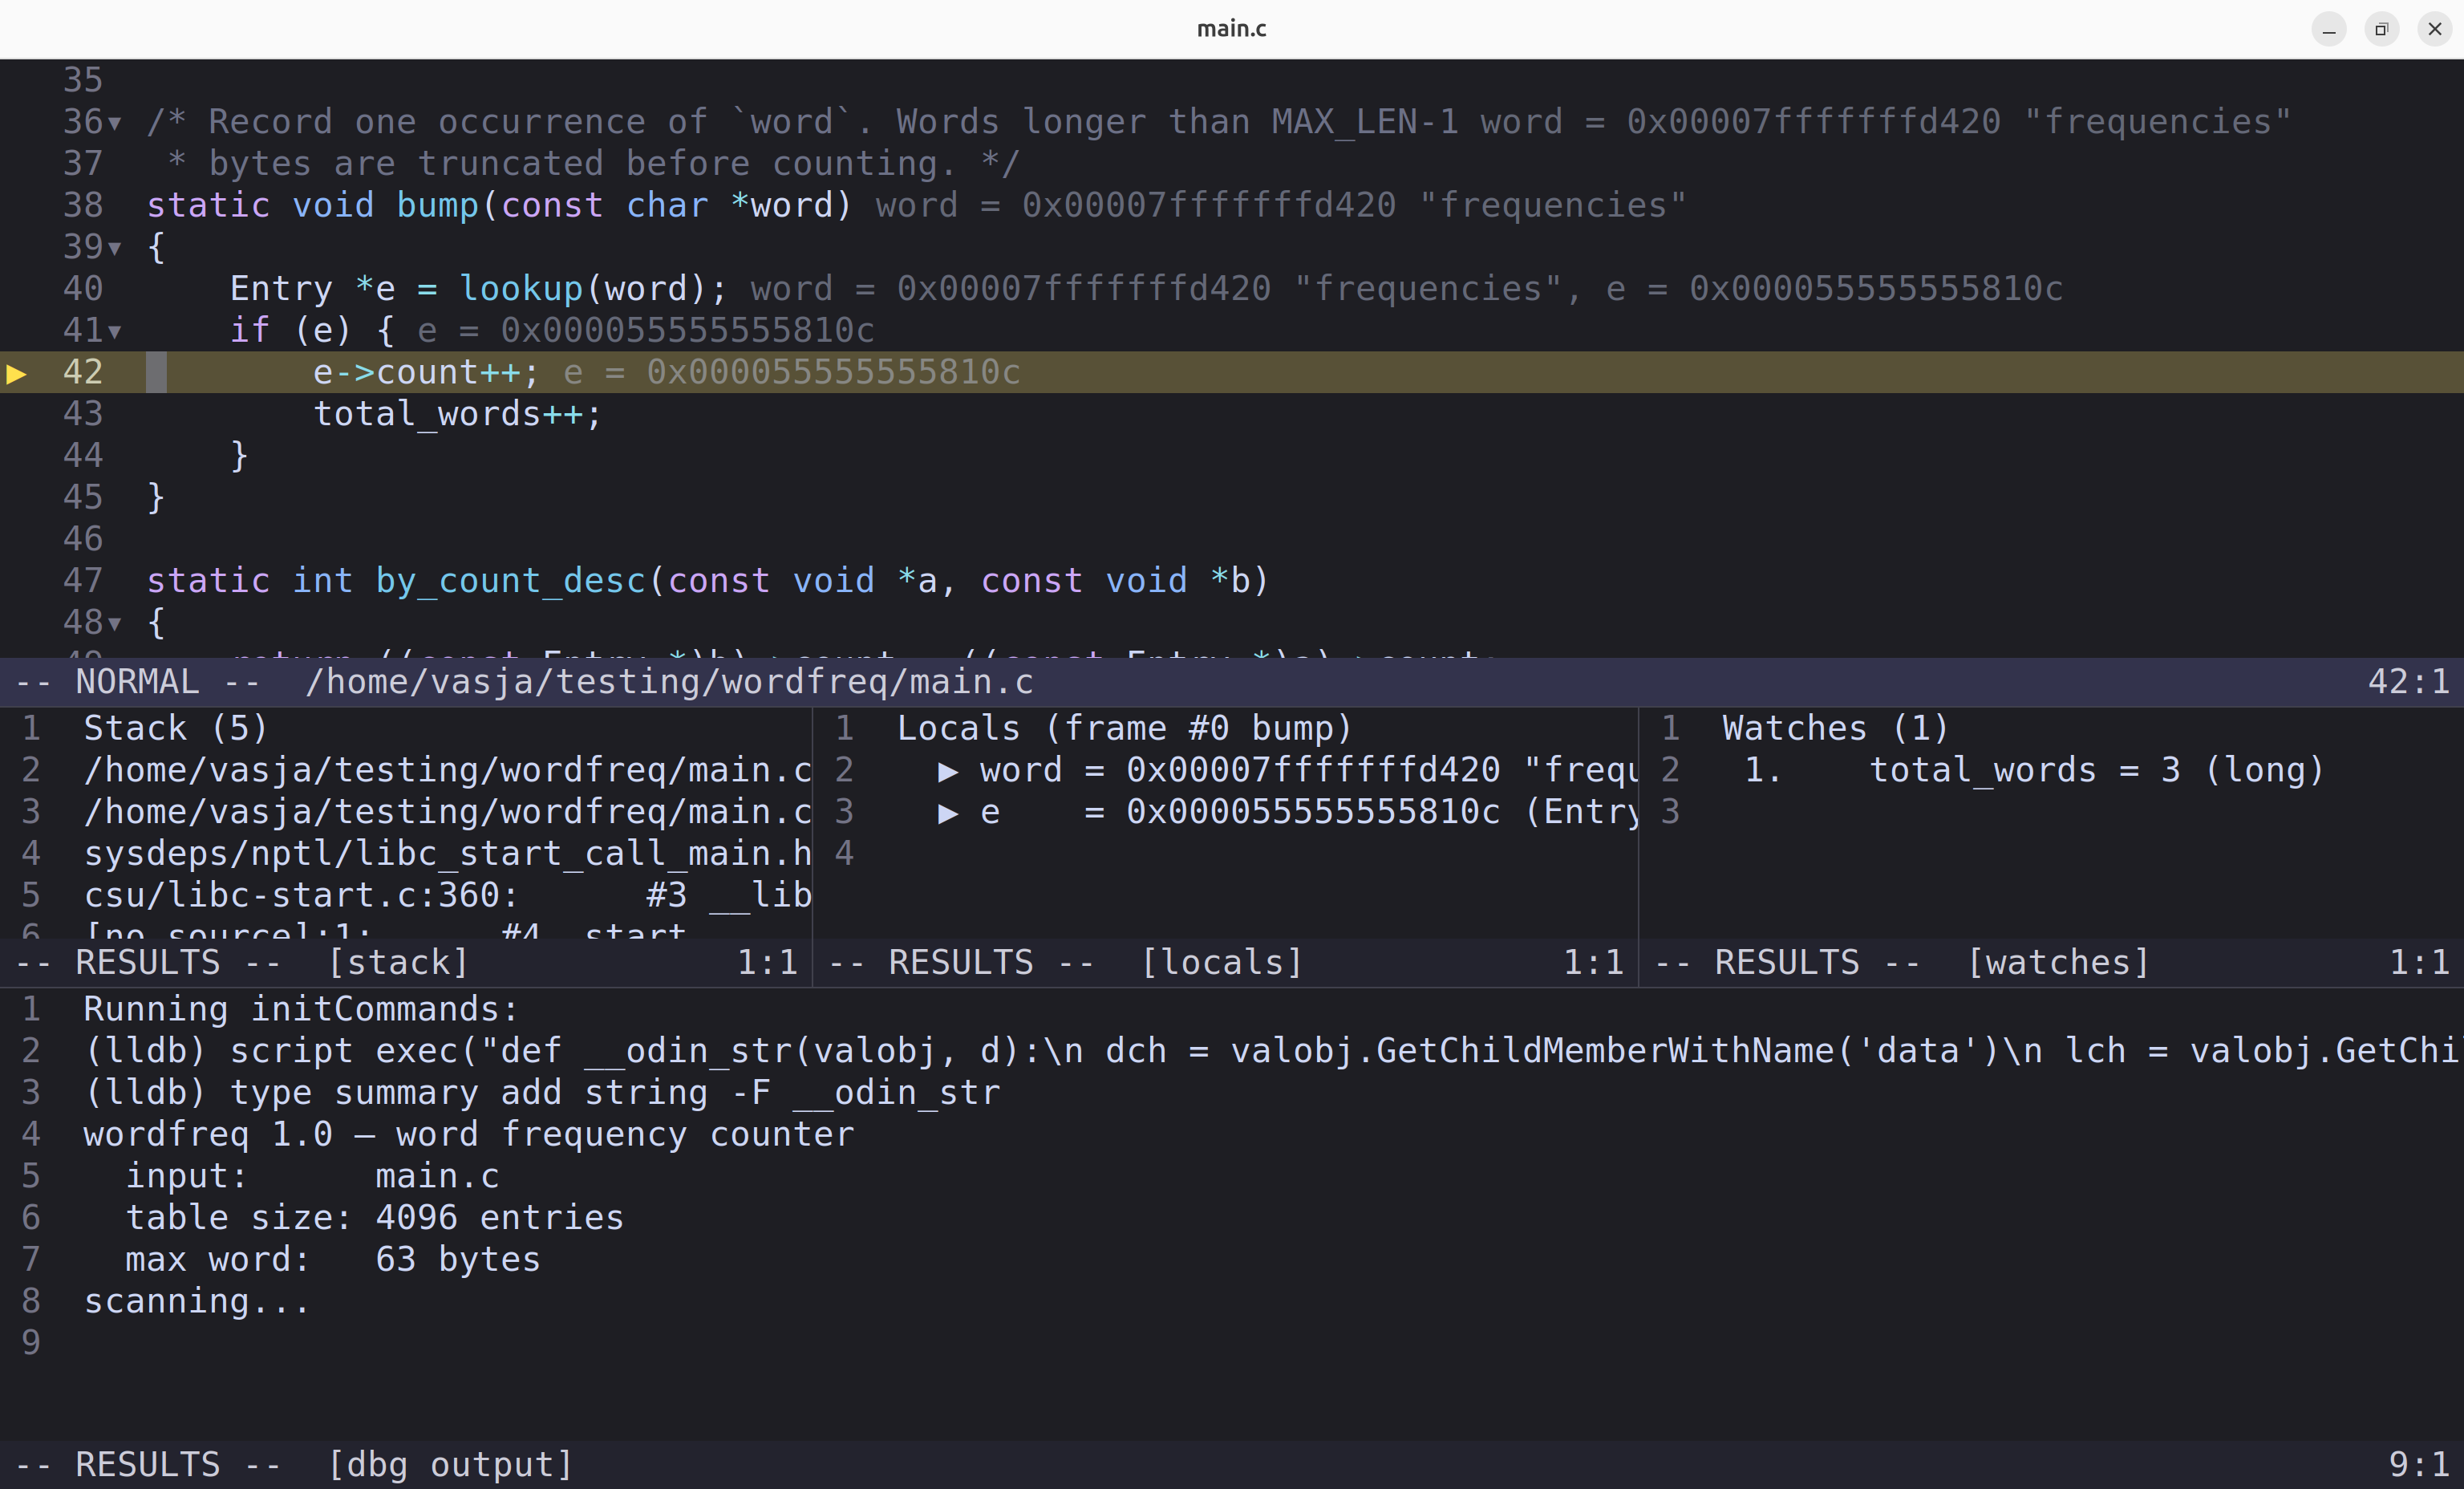2464x1489 pixels.
Task: Select stack frame csu/libc-start.c:360
Action: coord(448,896)
